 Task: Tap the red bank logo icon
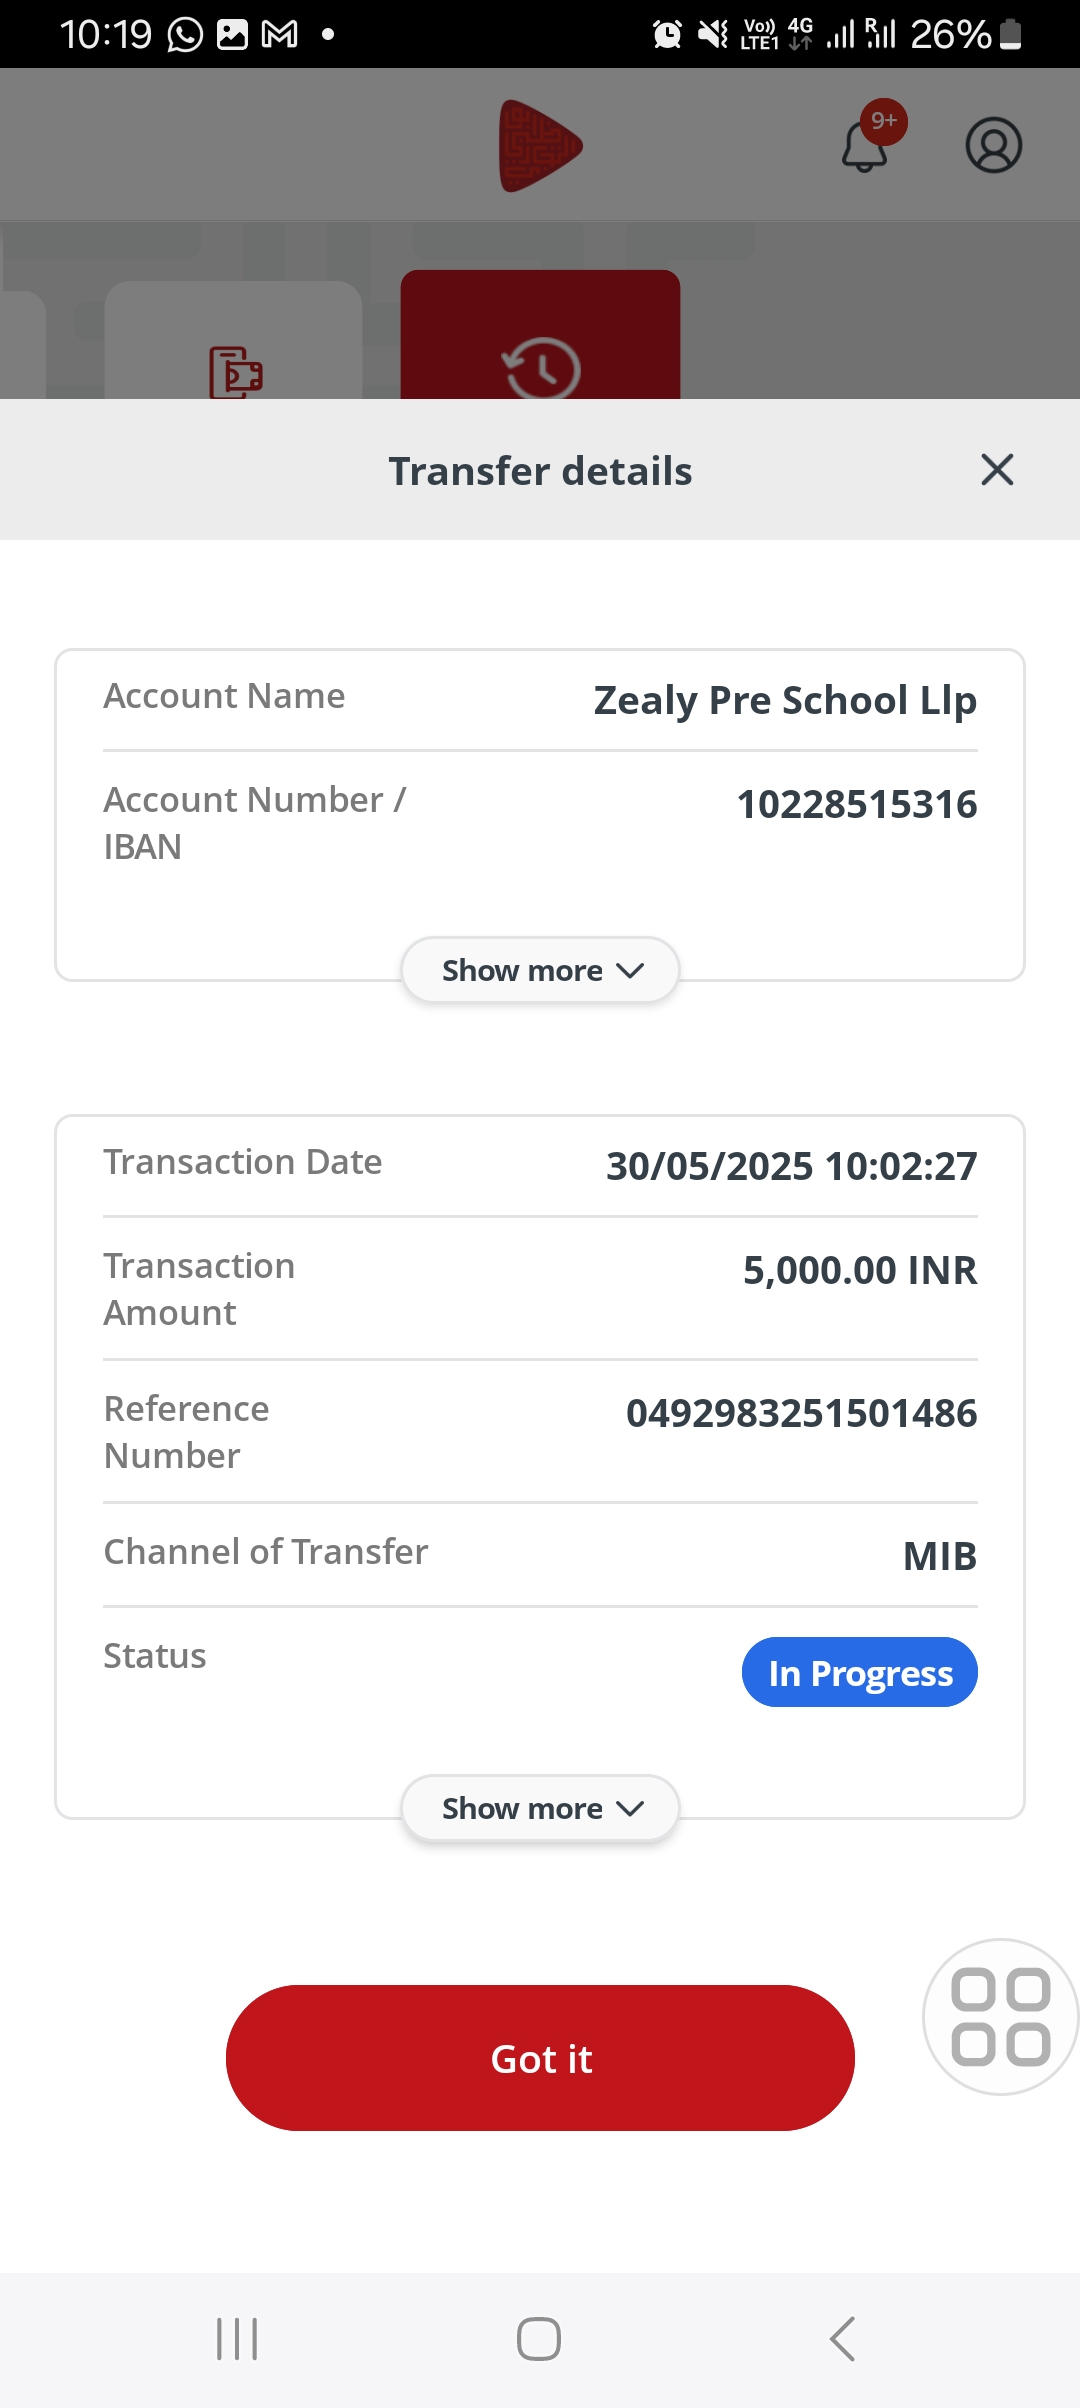[x=539, y=146]
